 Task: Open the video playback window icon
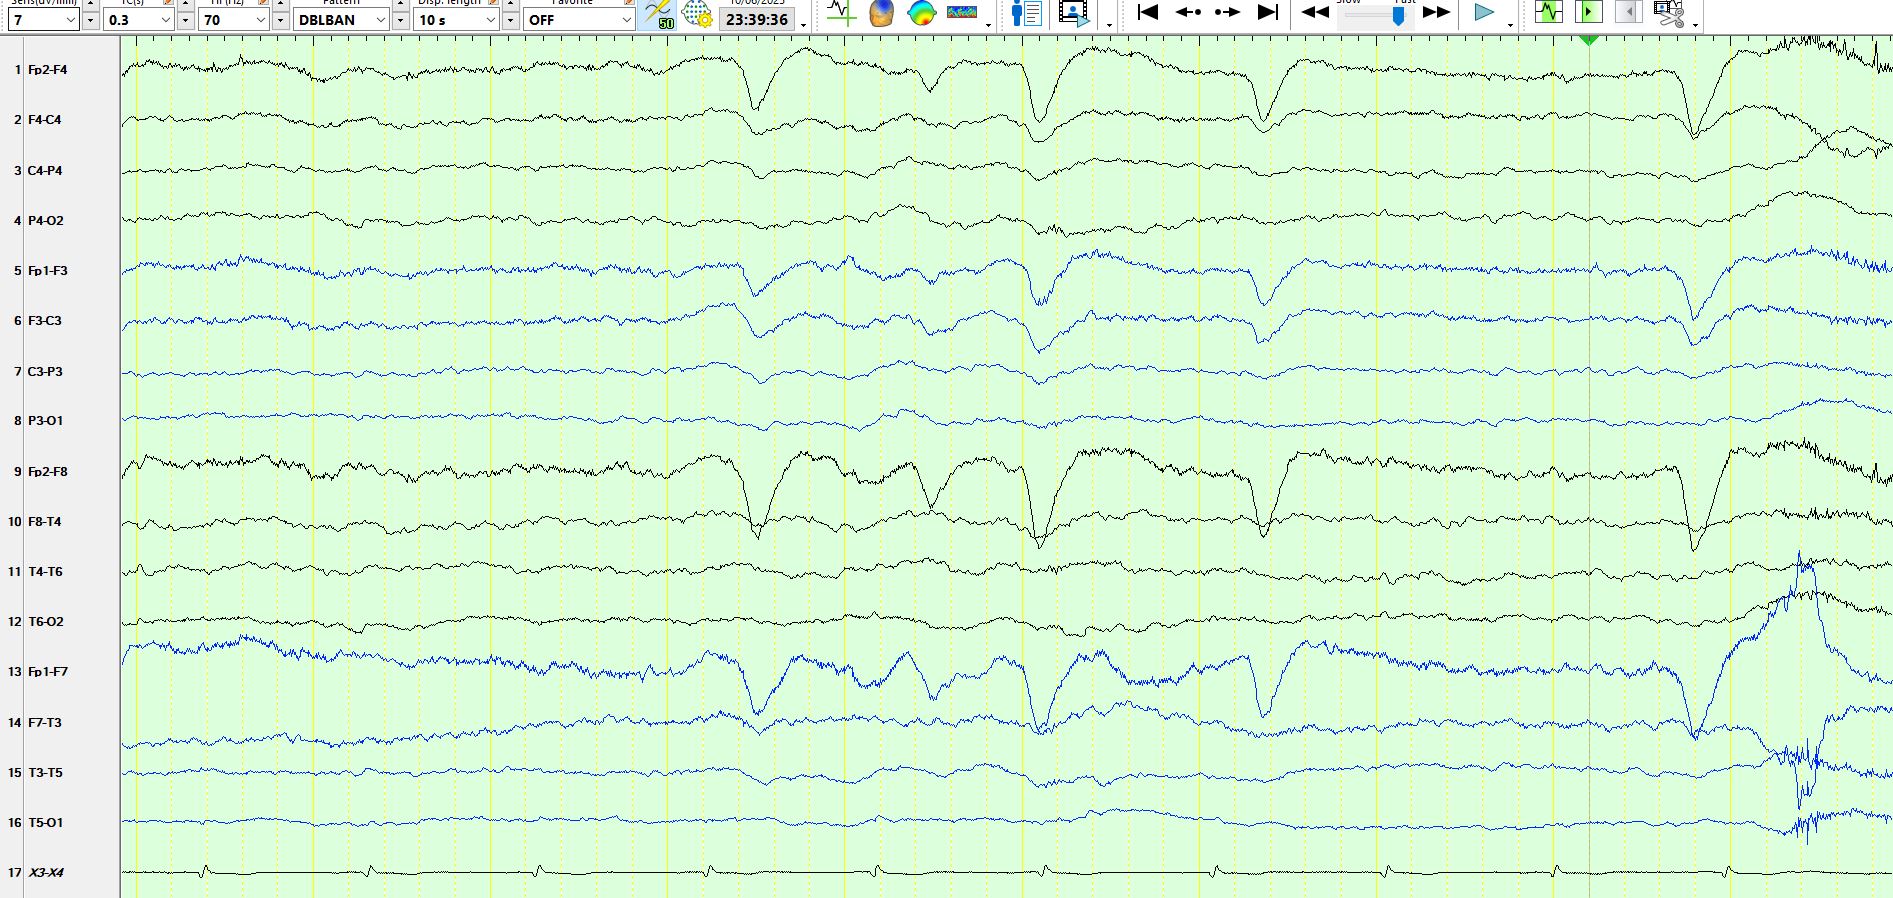click(x=1073, y=13)
